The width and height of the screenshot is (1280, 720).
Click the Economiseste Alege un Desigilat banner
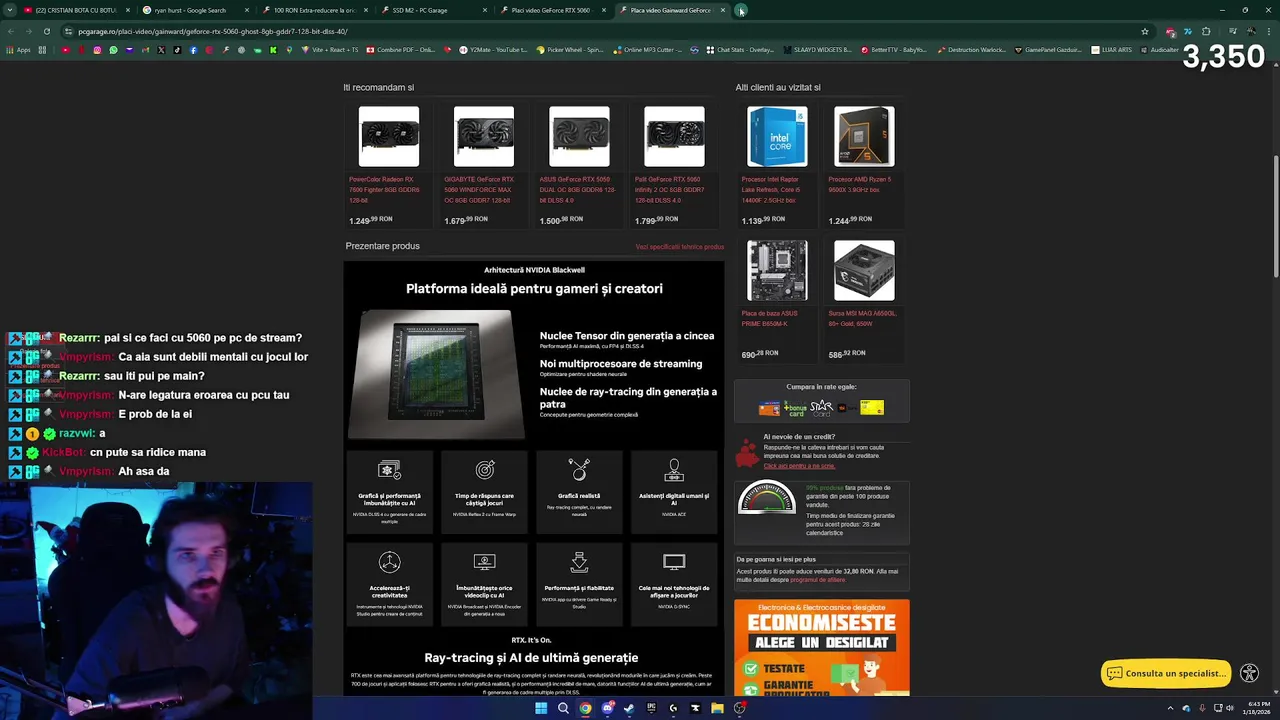[822, 648]
